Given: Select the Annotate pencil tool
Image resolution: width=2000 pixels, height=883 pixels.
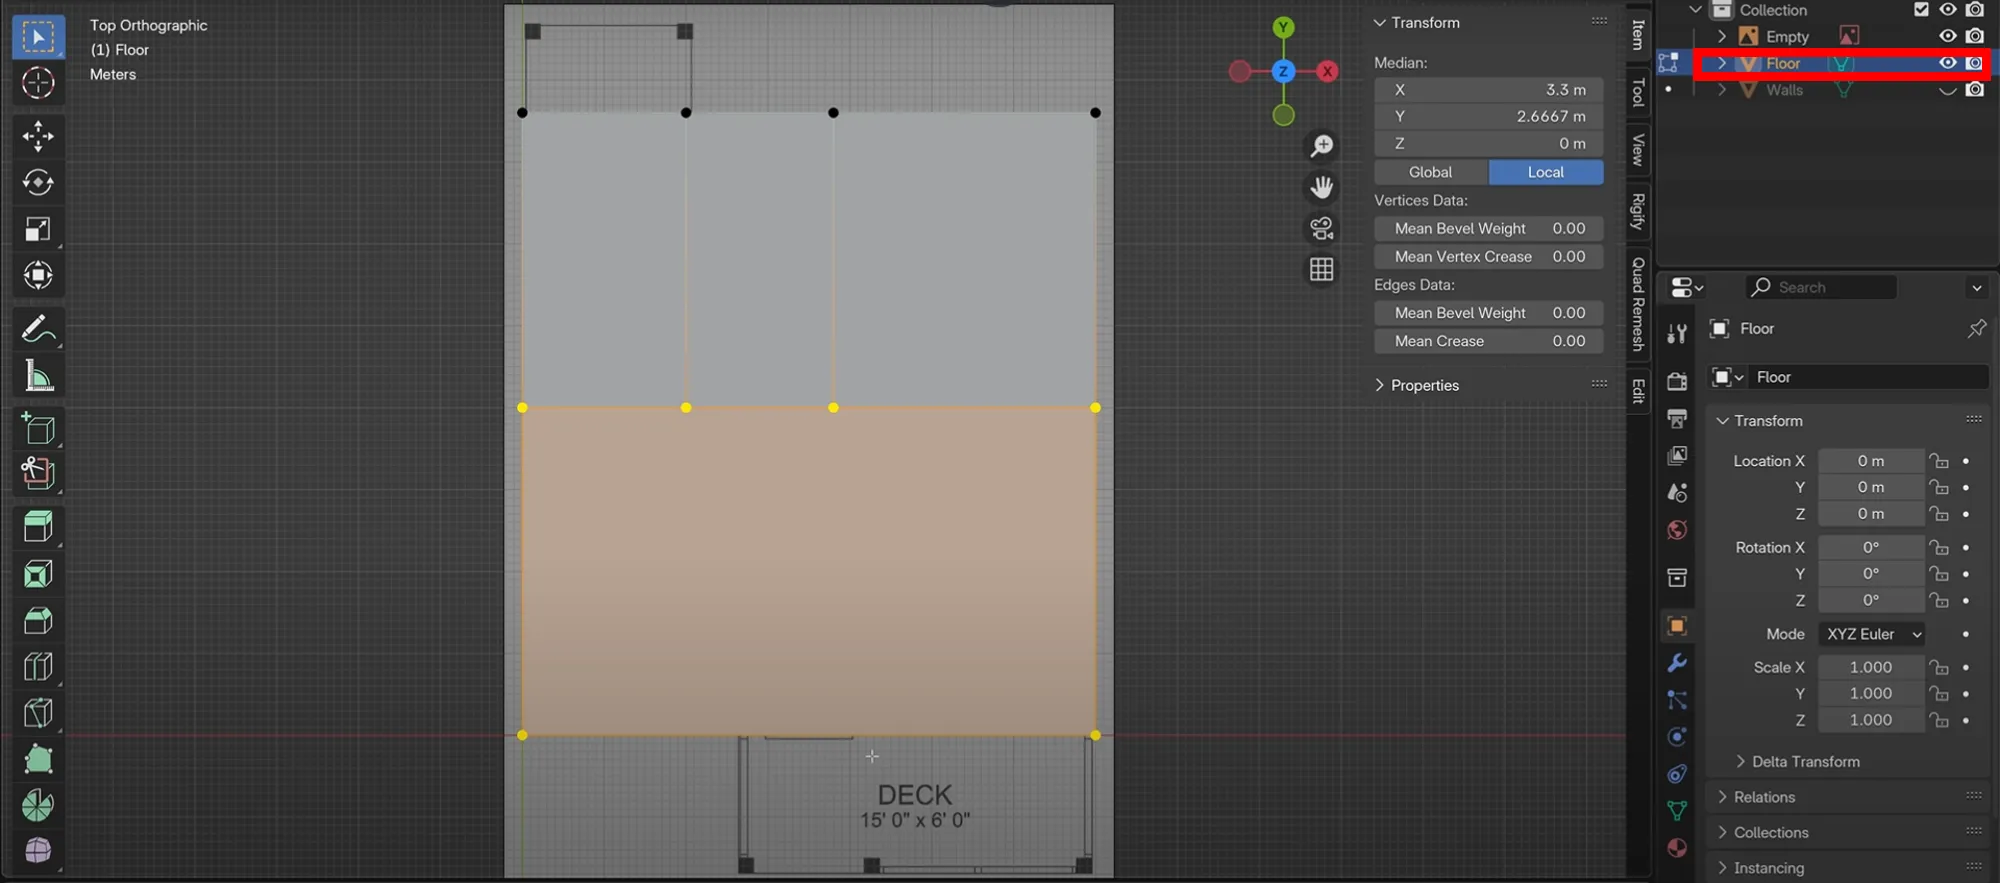Looking at the screenshot, I should click(38, 329).
